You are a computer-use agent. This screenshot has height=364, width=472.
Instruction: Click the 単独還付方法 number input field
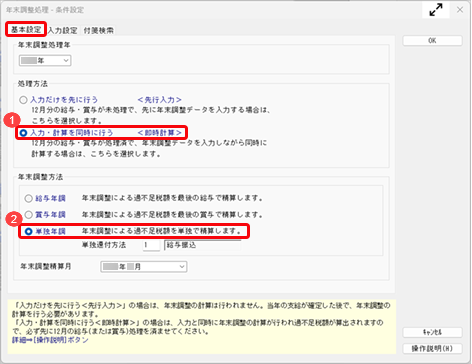coord(151,245)
